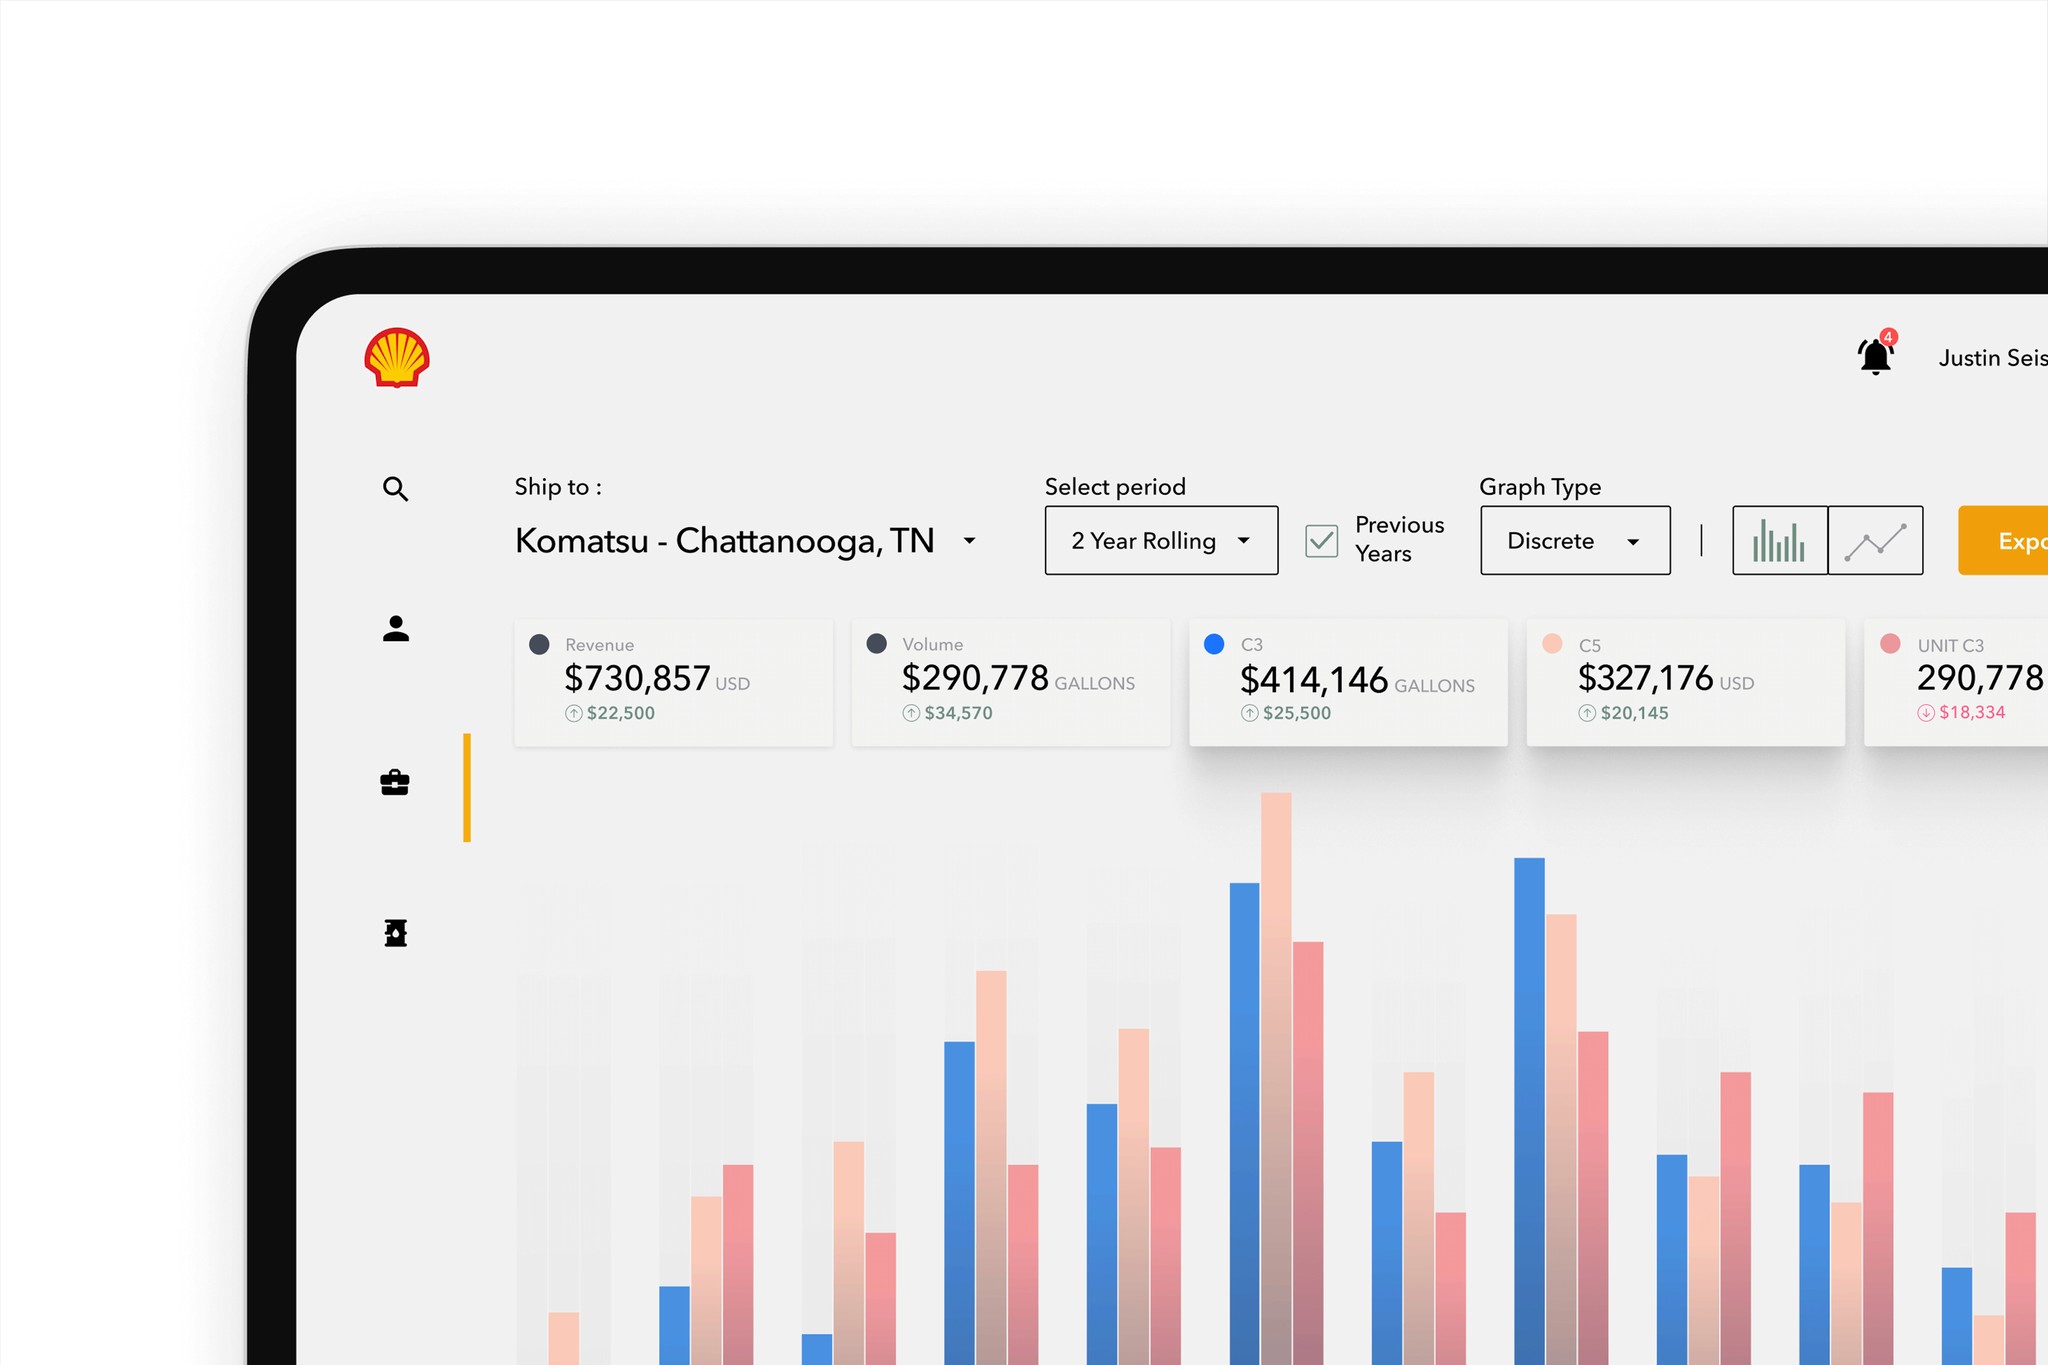Select the briefcase sidebar icon
Image resolution: width=2048 pixels, height=1365 pixels.
pos(395,782)
